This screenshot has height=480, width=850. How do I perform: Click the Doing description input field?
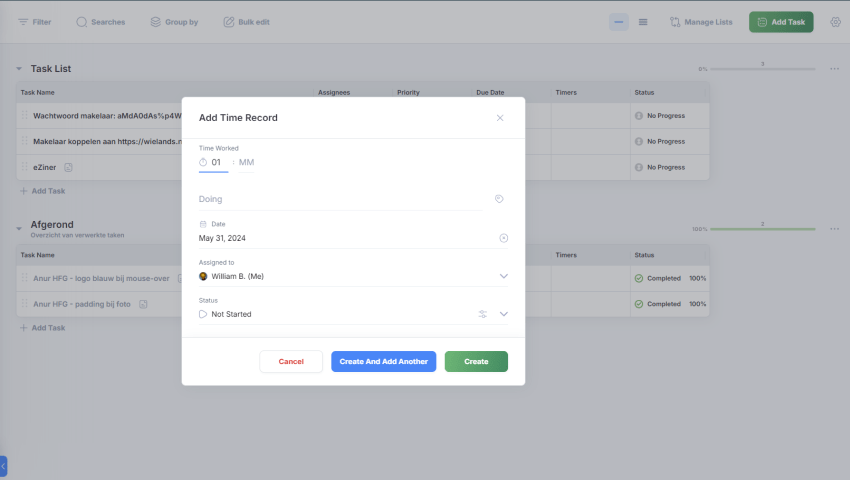[x=340, y=199]
